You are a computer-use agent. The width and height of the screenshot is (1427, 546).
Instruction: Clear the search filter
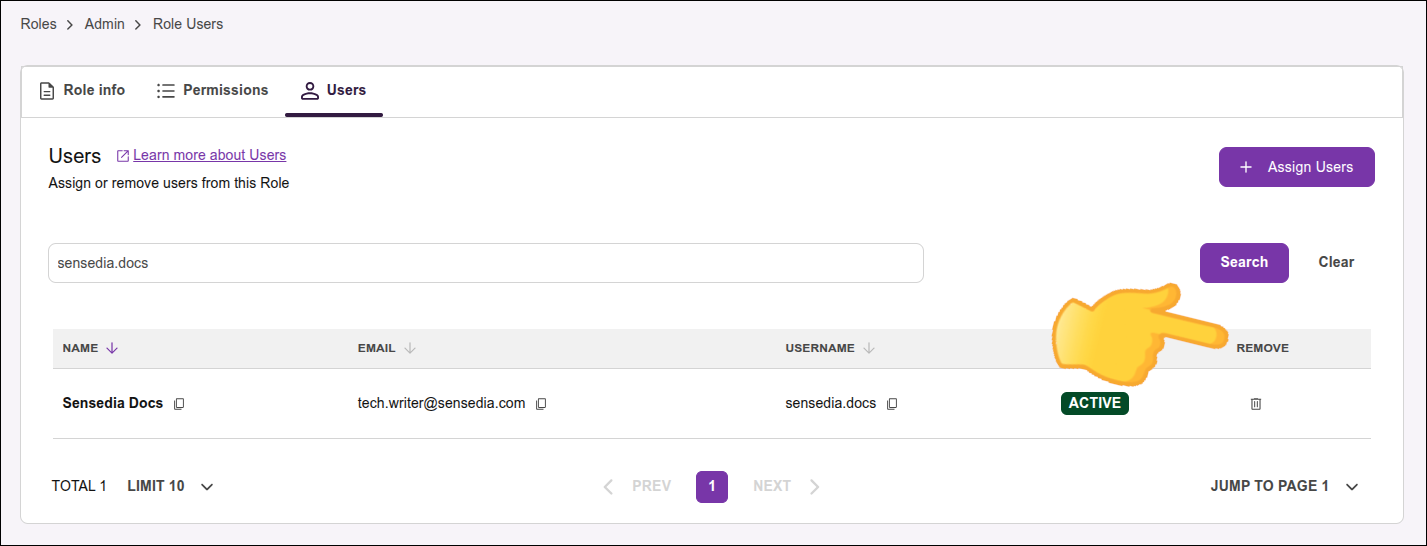[1335, 262]
